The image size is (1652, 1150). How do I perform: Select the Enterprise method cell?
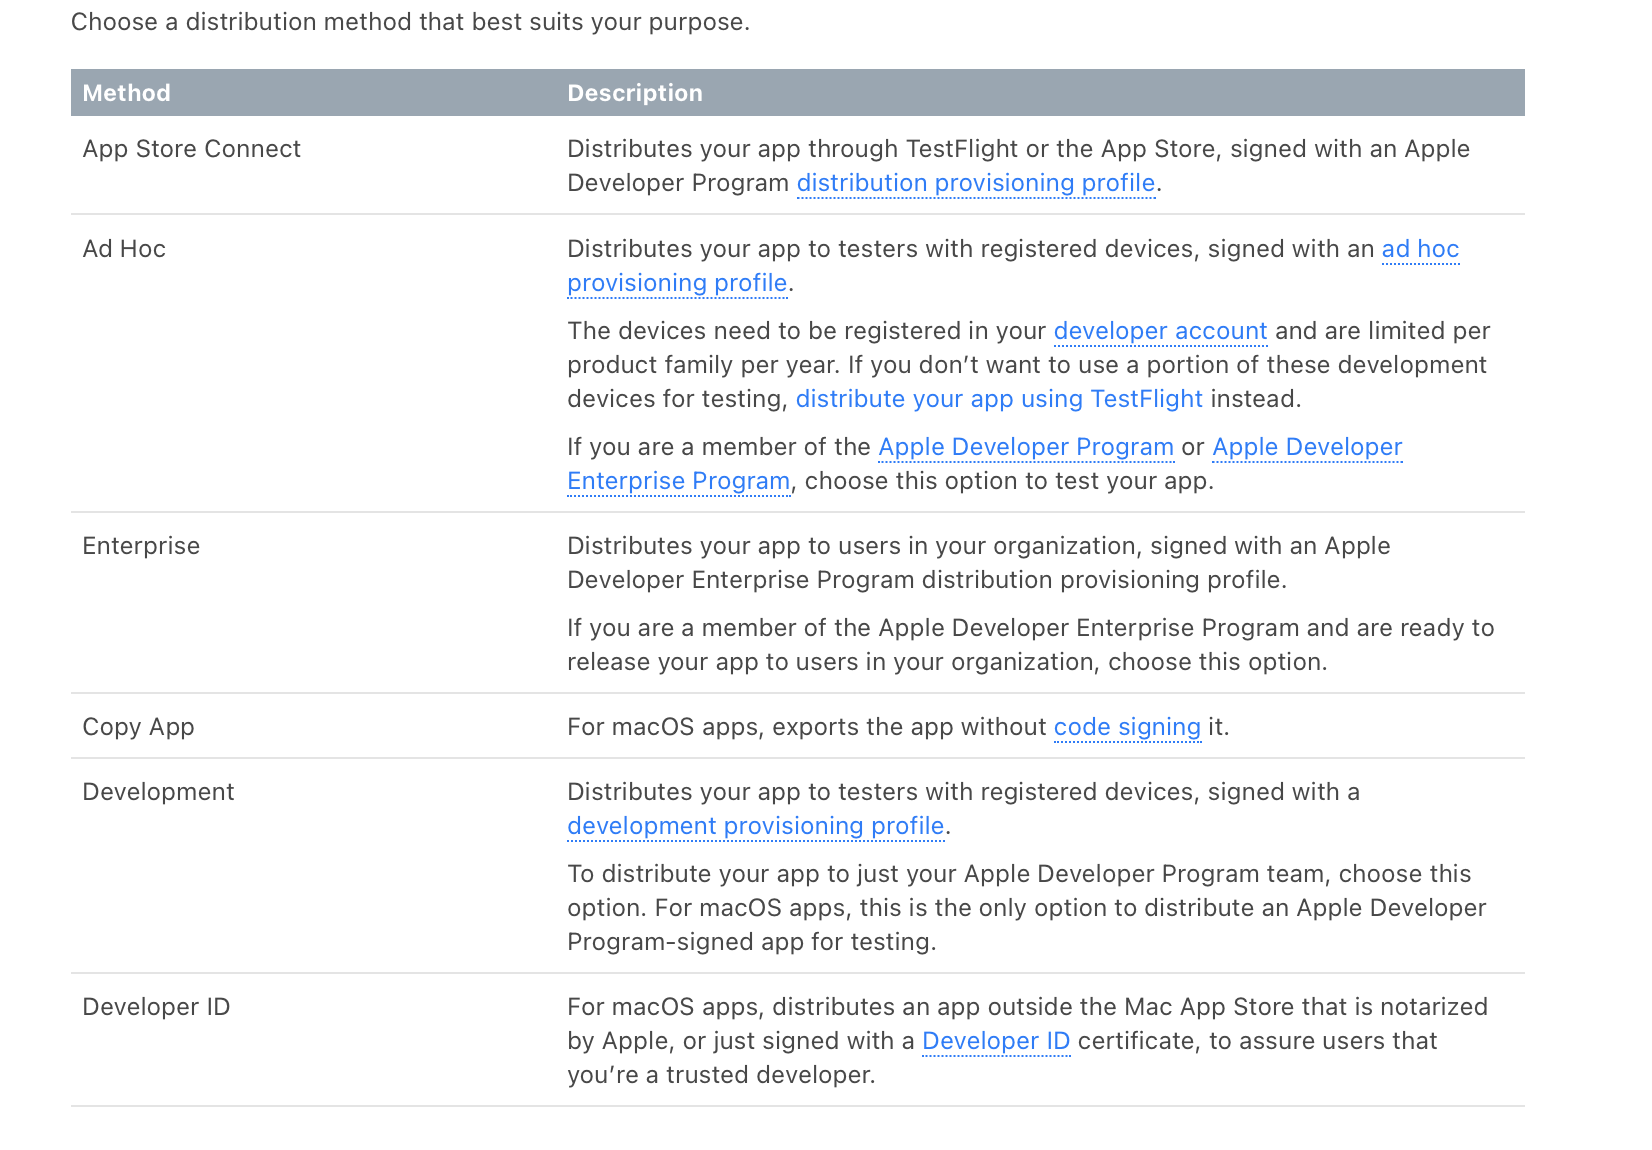(x=141, y=546)
